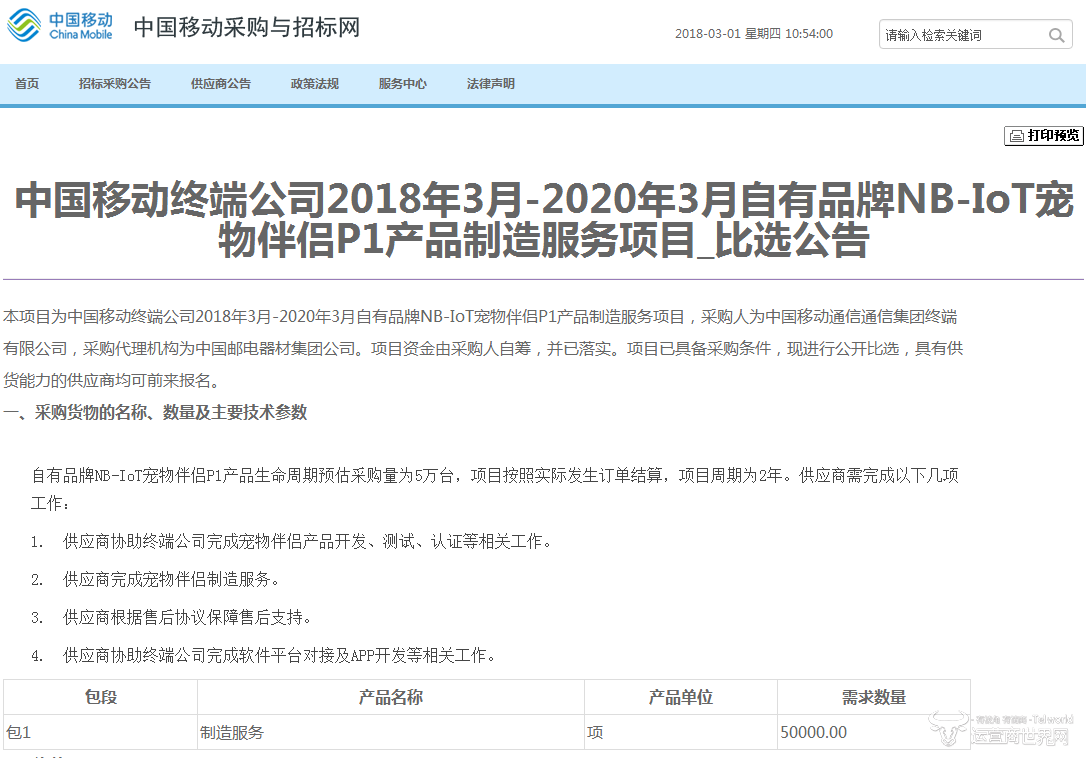Click the 中国移动采购与招标网 site title
Image resolution: width=1086 pixels, height=758 pixels.
(246, 27)
